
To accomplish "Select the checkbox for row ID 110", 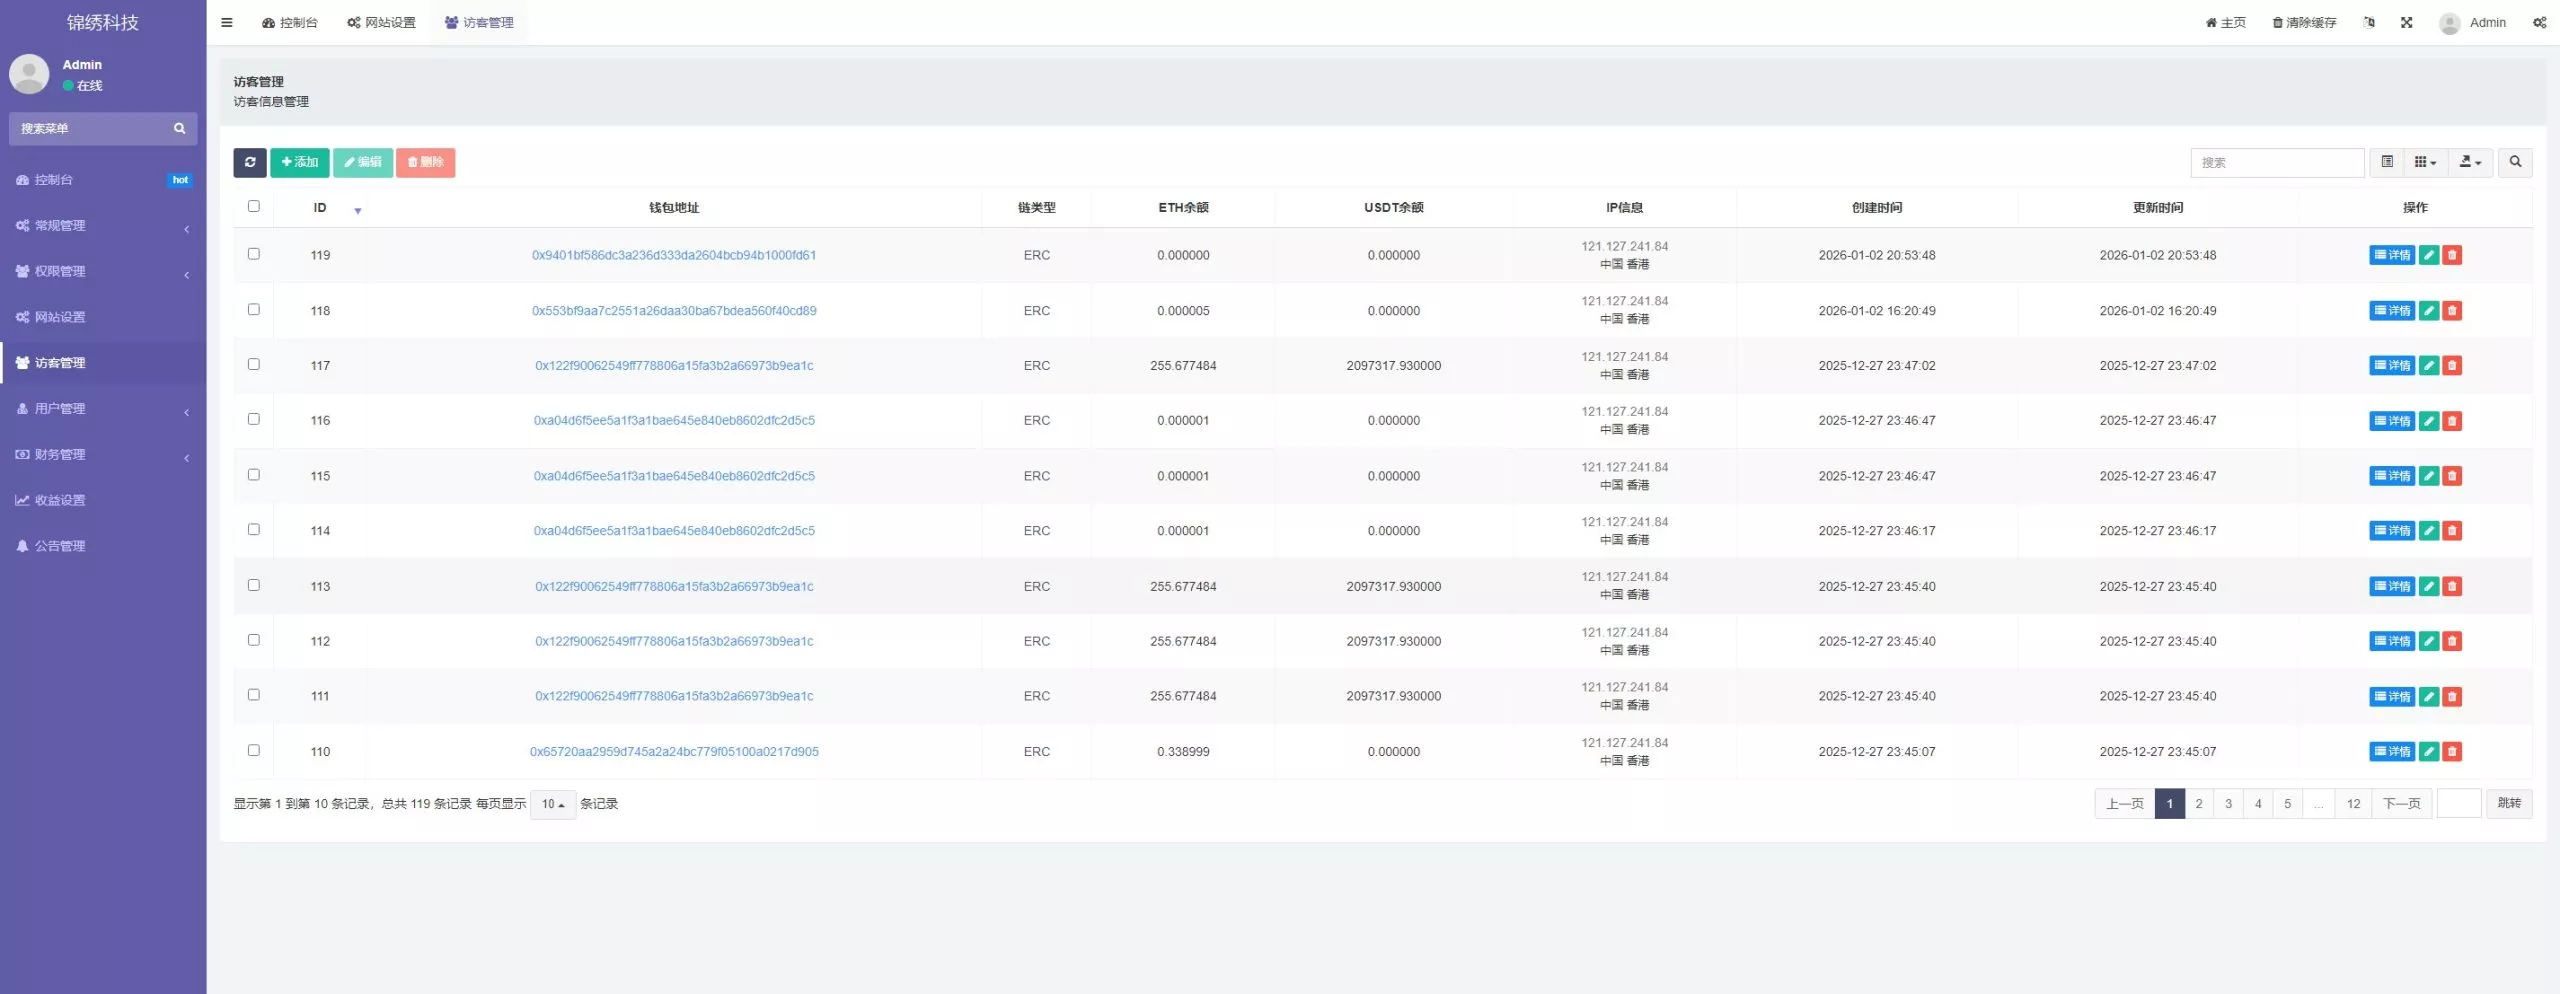I will tap(254, 750).
